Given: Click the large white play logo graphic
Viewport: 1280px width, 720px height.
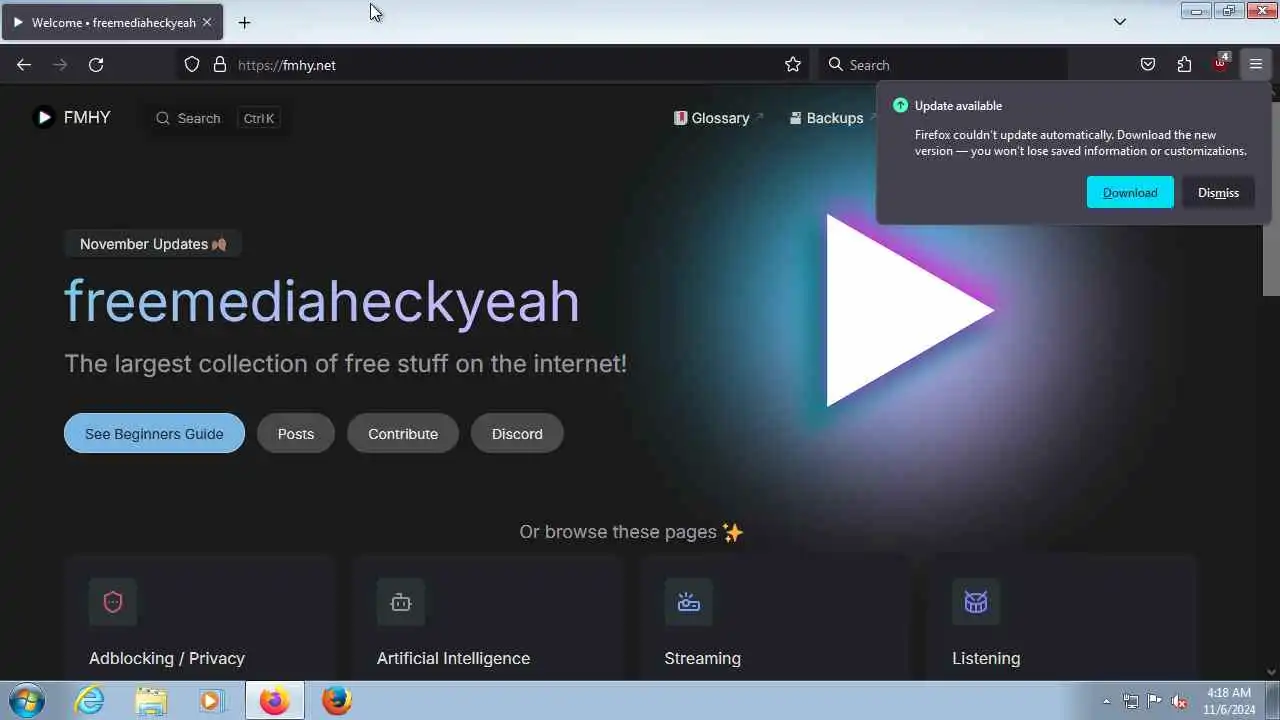Looking at the screenshot, I should [909, 311].
